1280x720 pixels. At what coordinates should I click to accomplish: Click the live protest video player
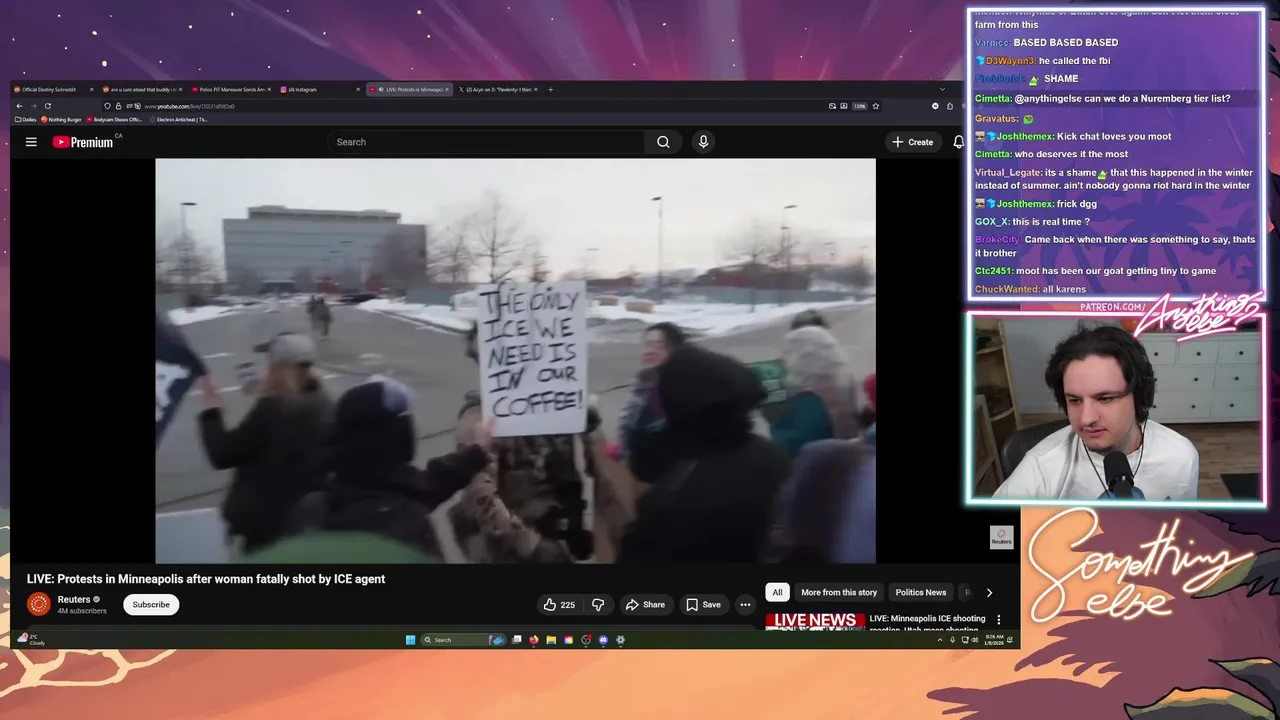pos(515,361)
